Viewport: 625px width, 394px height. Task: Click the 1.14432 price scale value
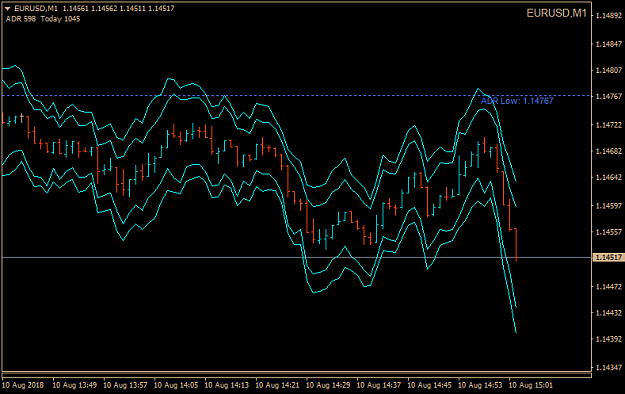click(x=609, y=313)
